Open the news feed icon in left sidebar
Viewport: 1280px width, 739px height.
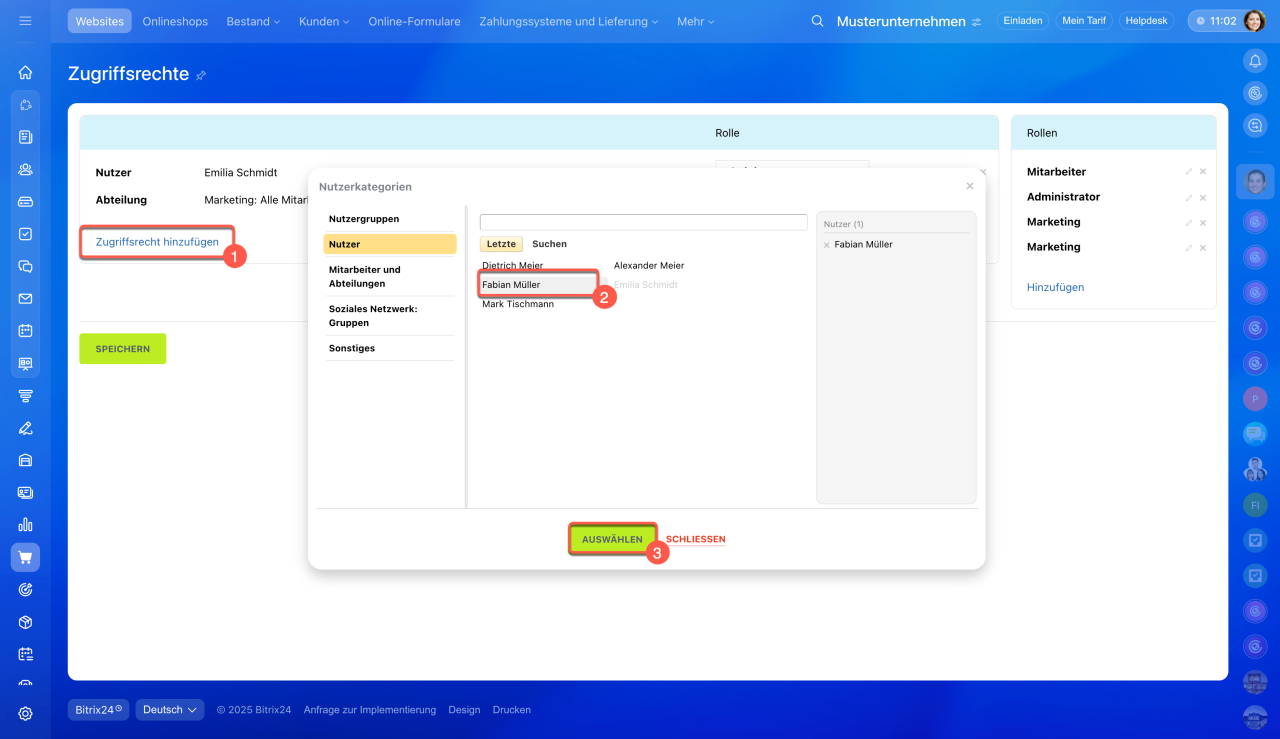(x=25, y=137)
